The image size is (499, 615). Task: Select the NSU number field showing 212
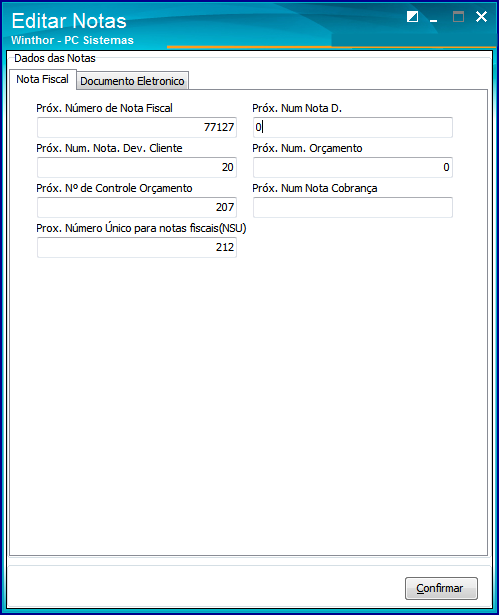pos(137,247)
